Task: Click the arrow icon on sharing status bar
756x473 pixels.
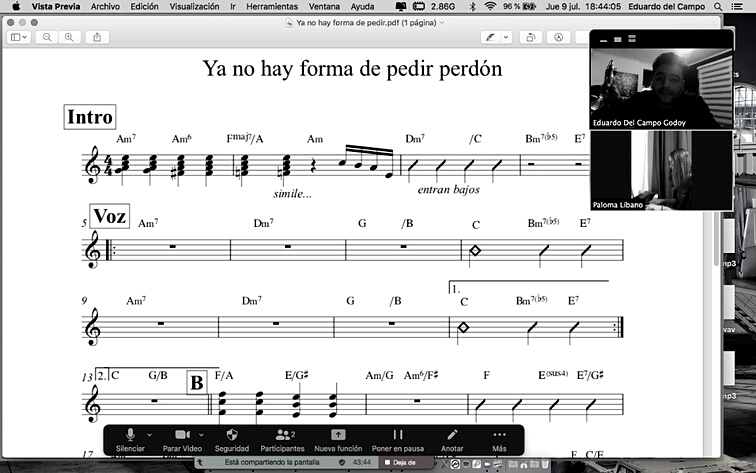Action: (x=200, y=462)
